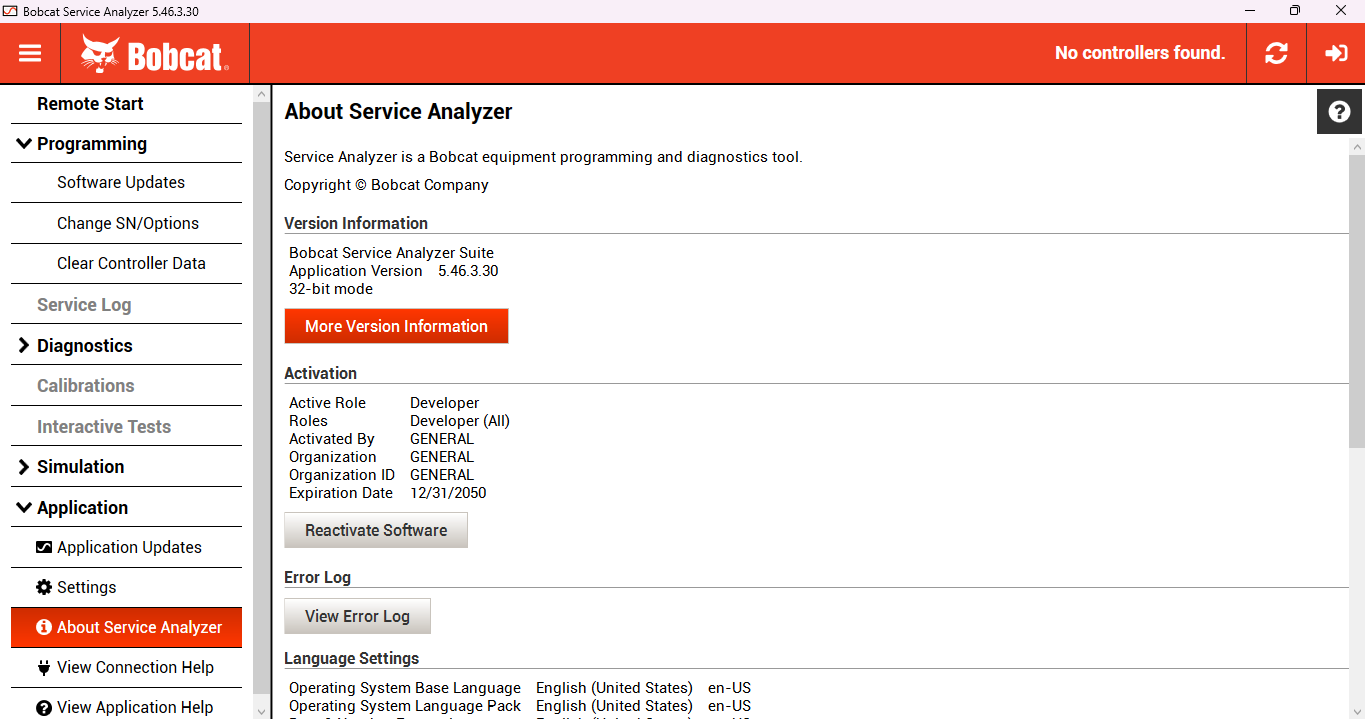Click the Copyright © Bobcat Company text
This screenshot has width=1365, height=719.
click(x=386, y=185)
